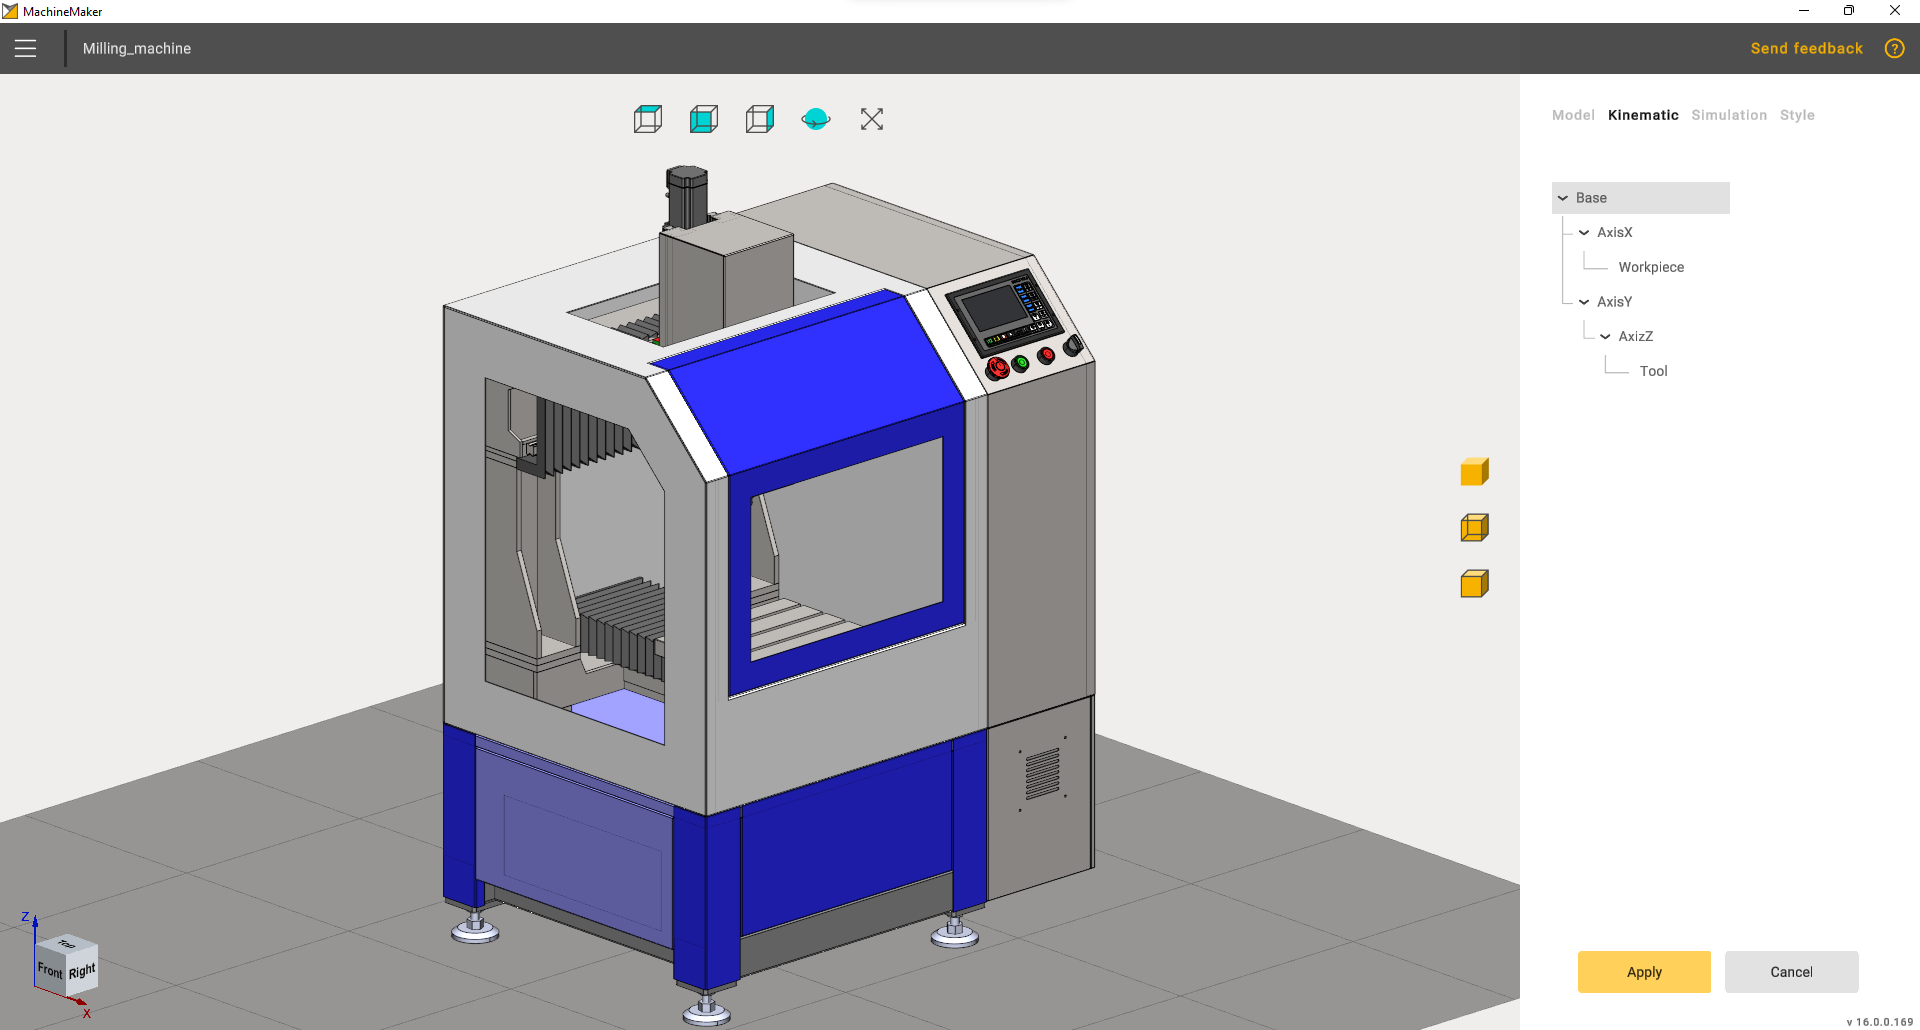The width and height of the screenshot is (1920, 1030).
Task: Open the hamburger menu
Action: click(26, 48)
